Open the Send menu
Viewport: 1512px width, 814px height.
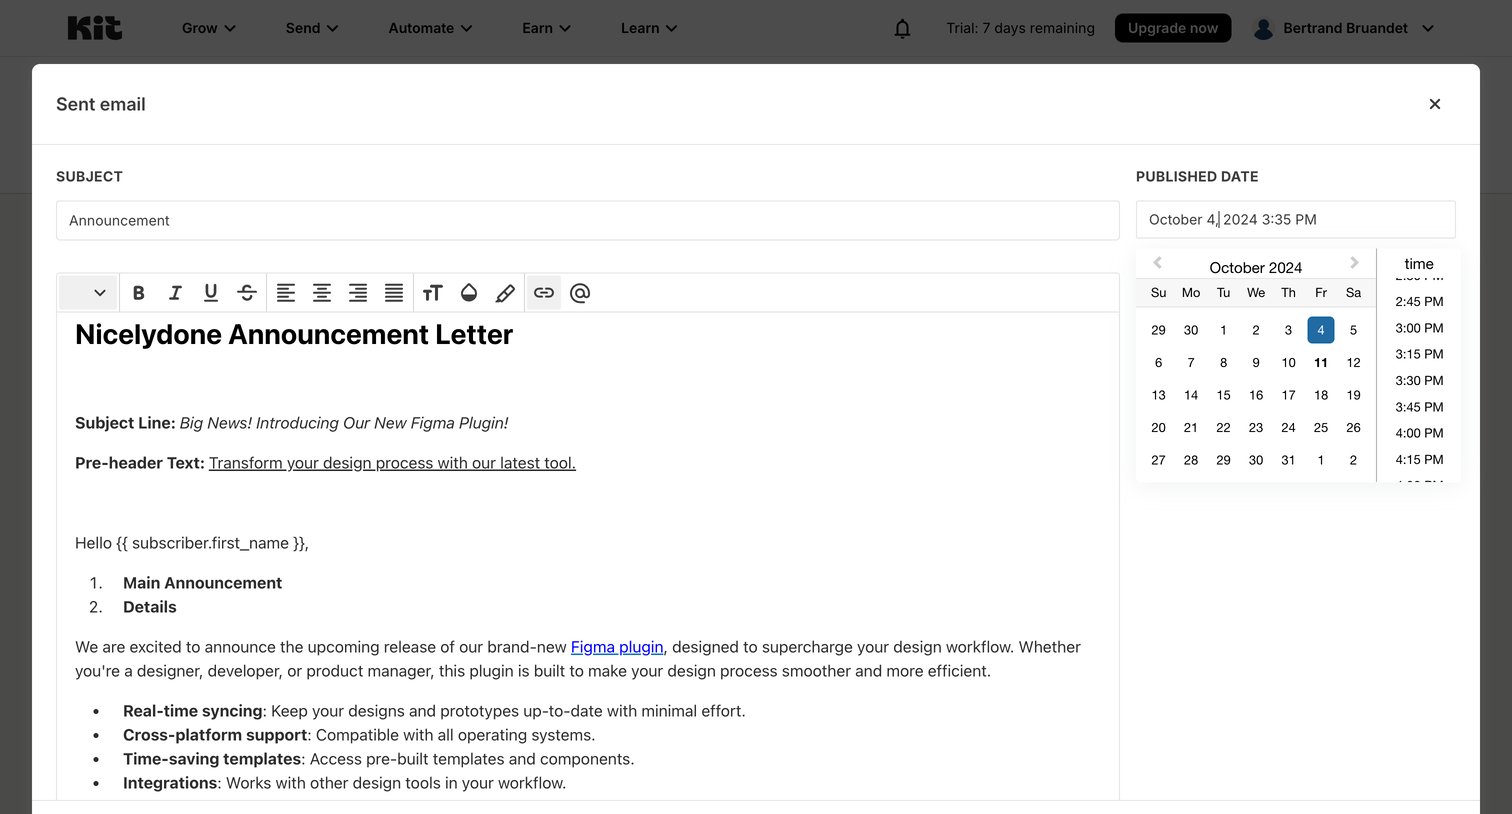[312, 28]
